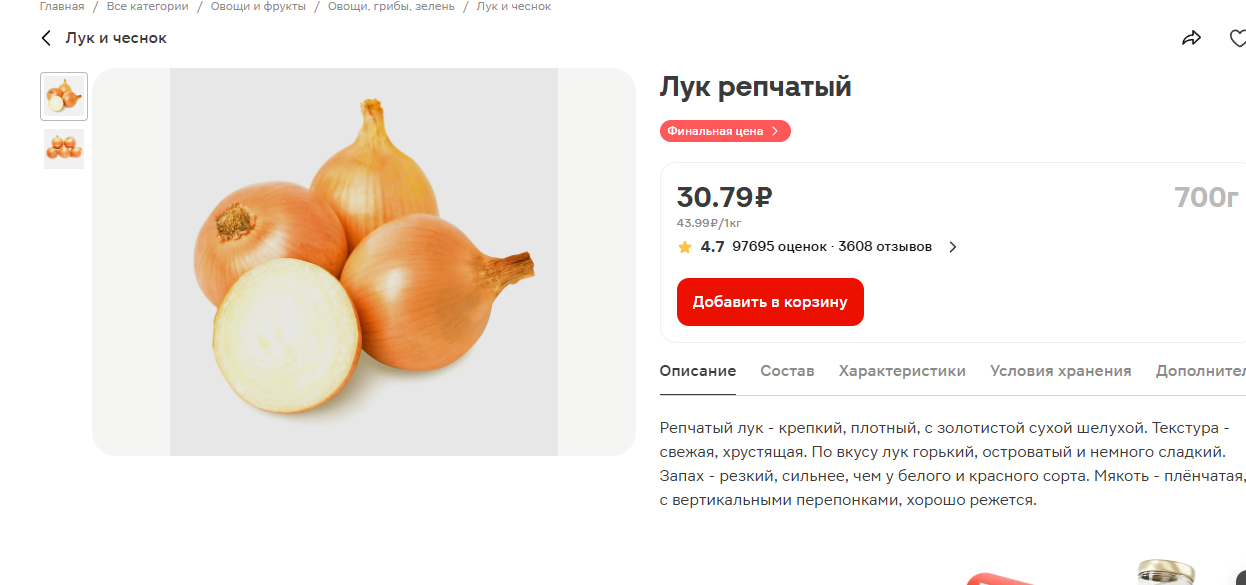Share this product via the share arrow icon
The height and width of the screenshot is (585, 1246).
(x=1191, y=38)
